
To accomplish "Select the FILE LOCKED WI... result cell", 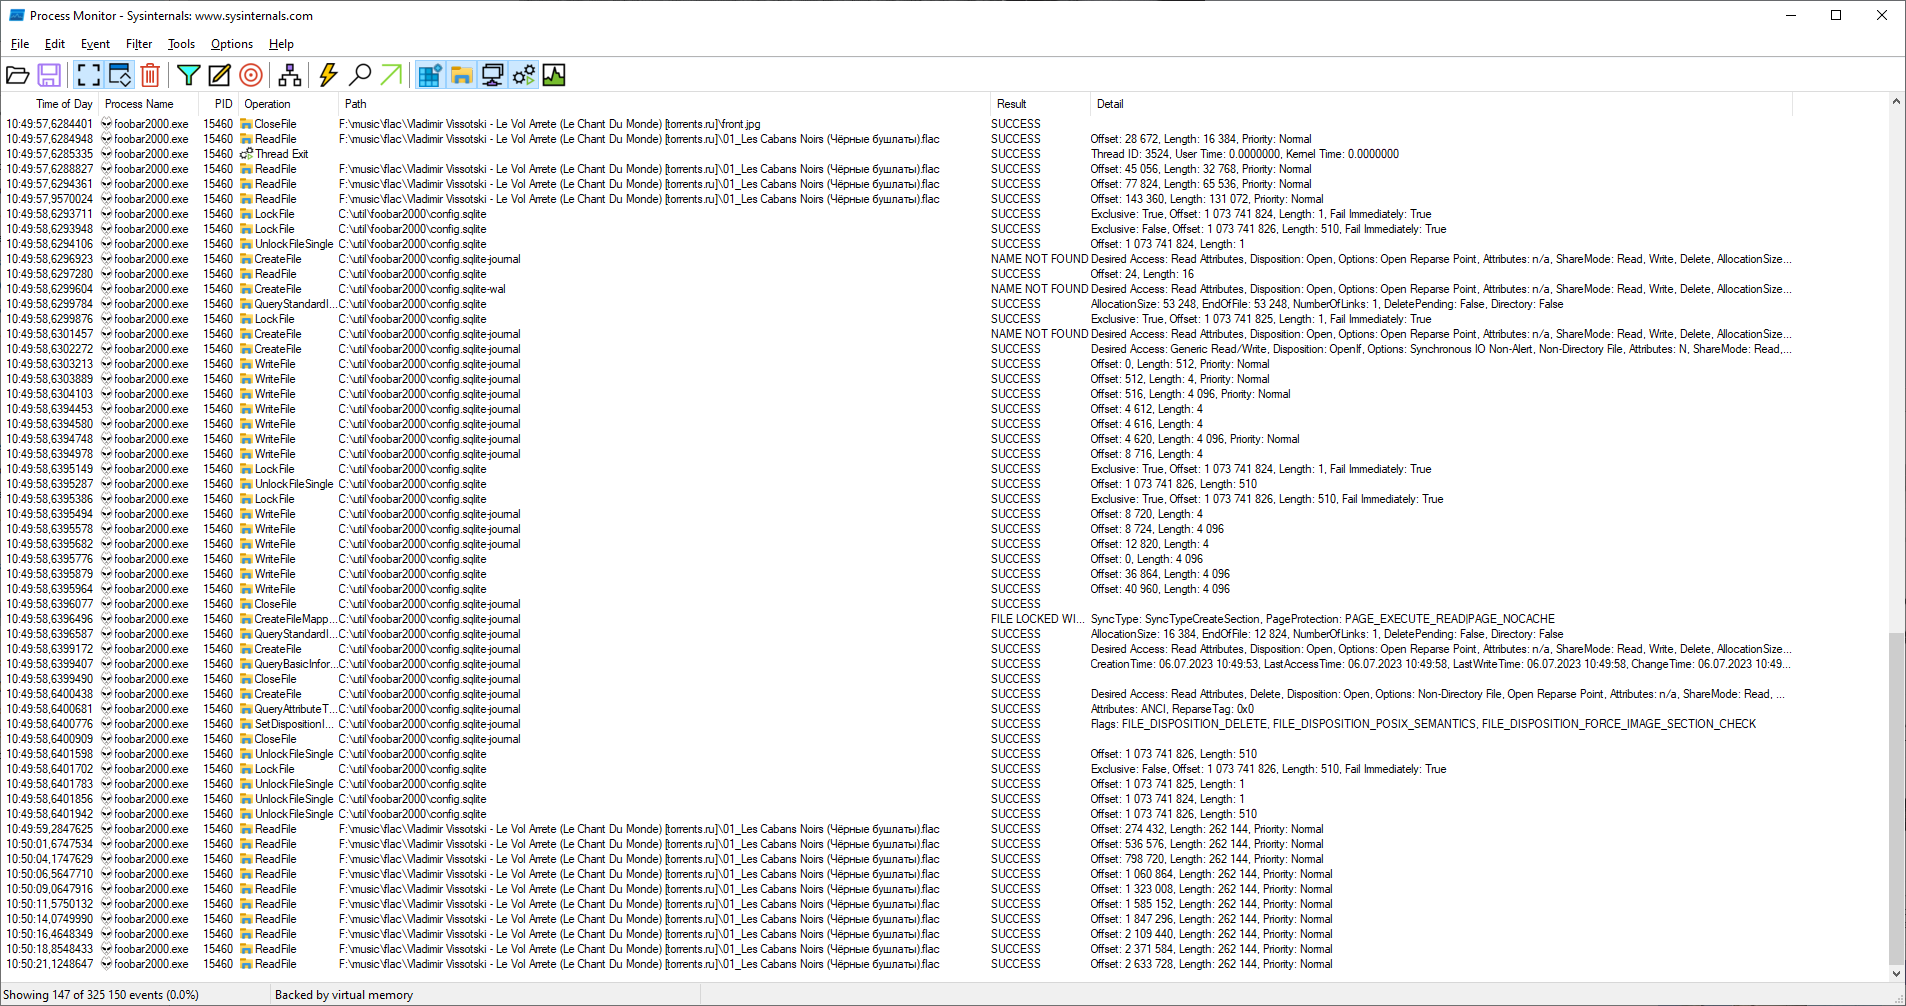I will coord(1038,619).
